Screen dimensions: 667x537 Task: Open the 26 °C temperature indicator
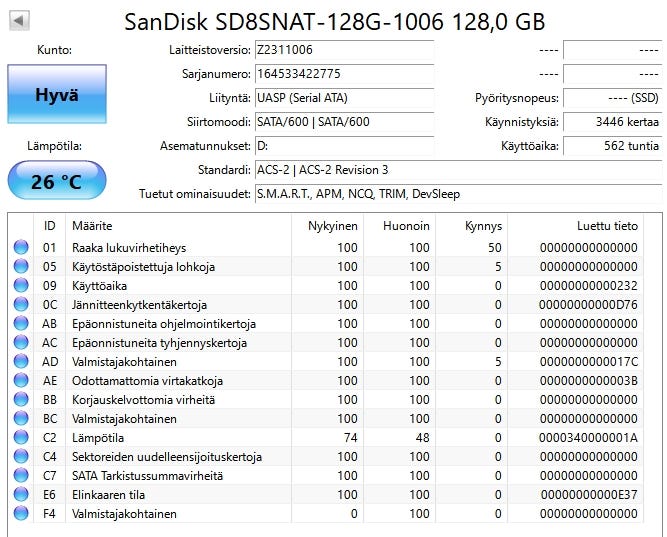tap(57, 180)
